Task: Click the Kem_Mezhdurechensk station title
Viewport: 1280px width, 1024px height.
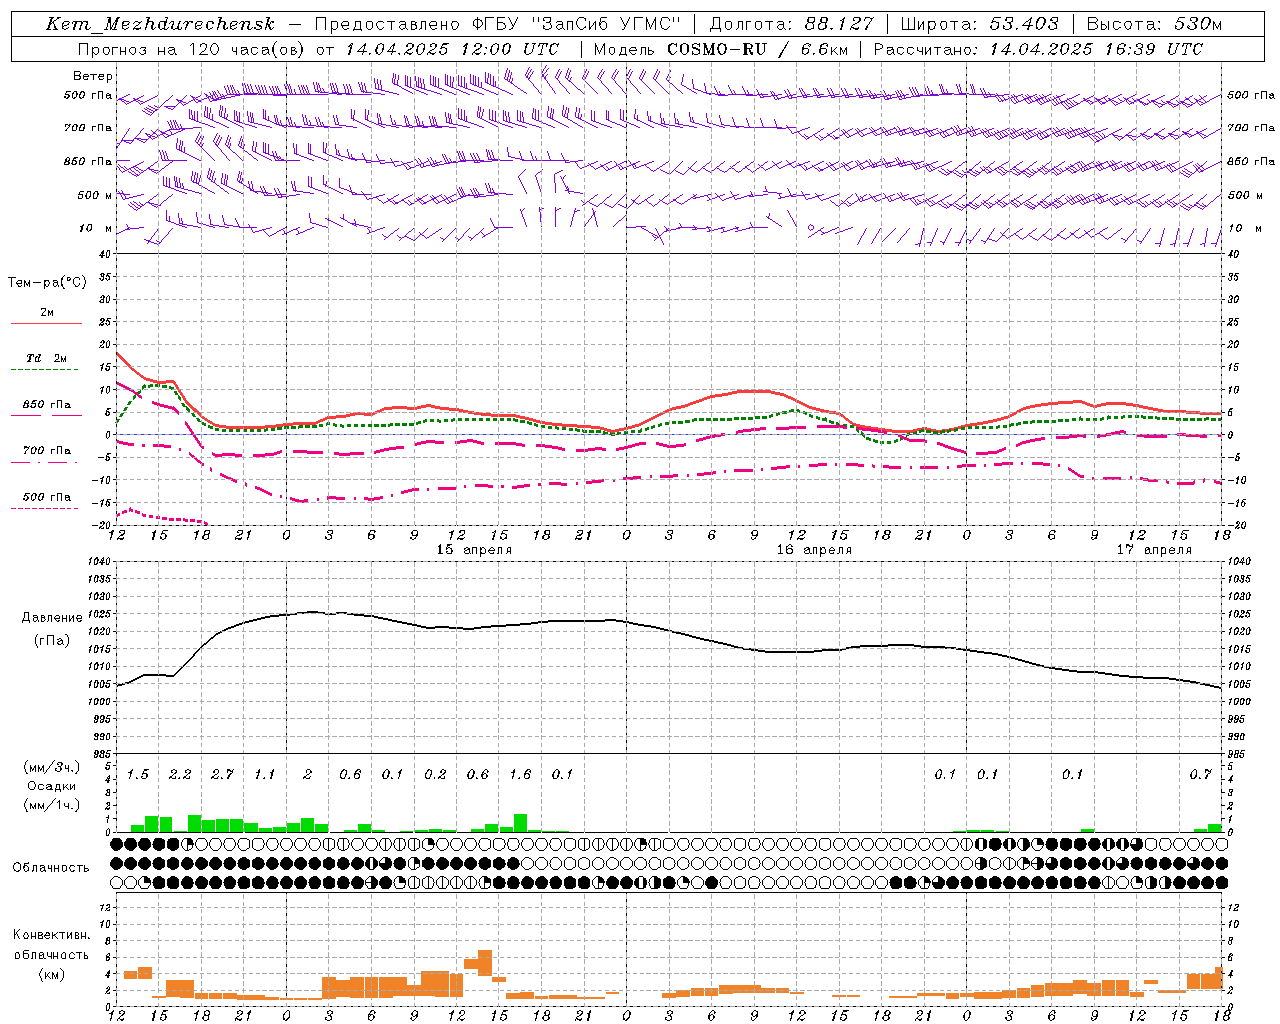Action: (160, 24)
